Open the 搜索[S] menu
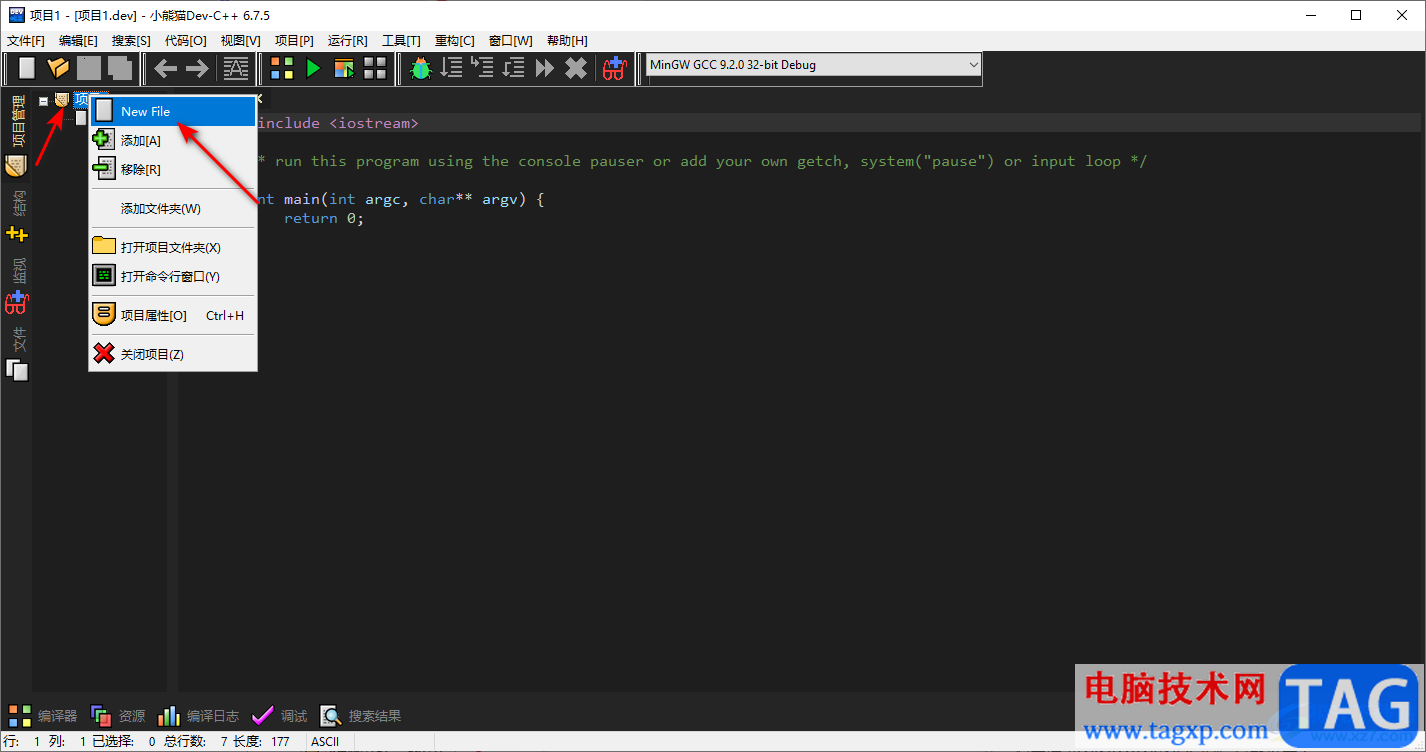1426x752 pixels. point(131,41)
